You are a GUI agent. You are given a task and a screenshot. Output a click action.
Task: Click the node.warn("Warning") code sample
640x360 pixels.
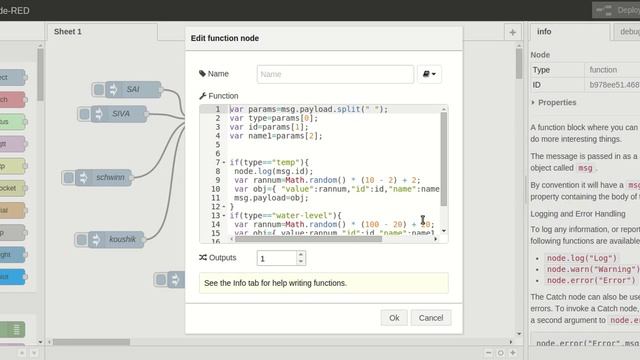592,269
